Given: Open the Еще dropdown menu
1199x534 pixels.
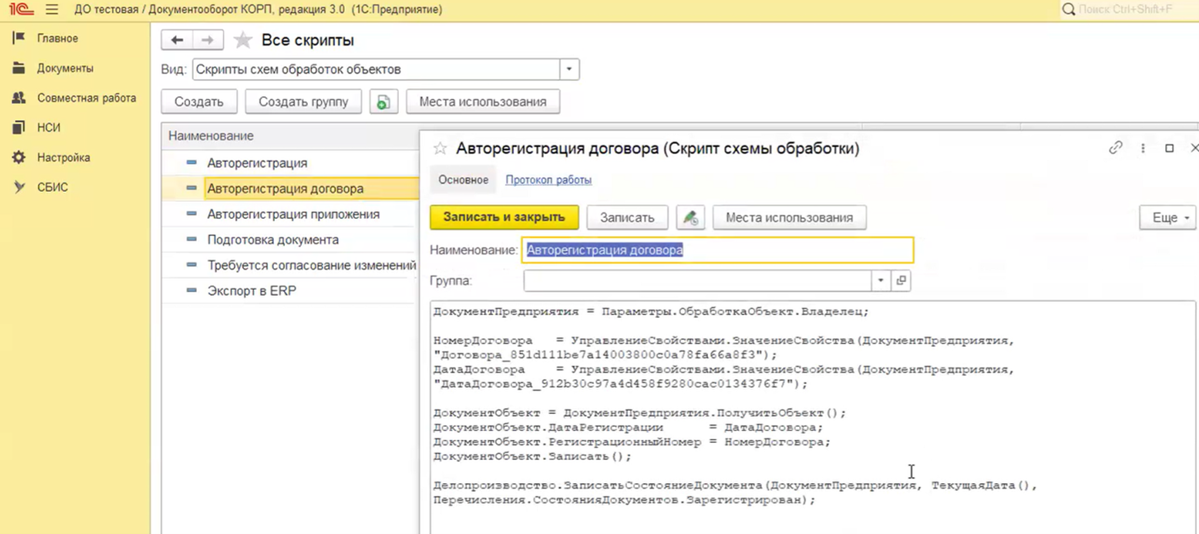Looking at the screenshot, I should [x=1167, y=217].
